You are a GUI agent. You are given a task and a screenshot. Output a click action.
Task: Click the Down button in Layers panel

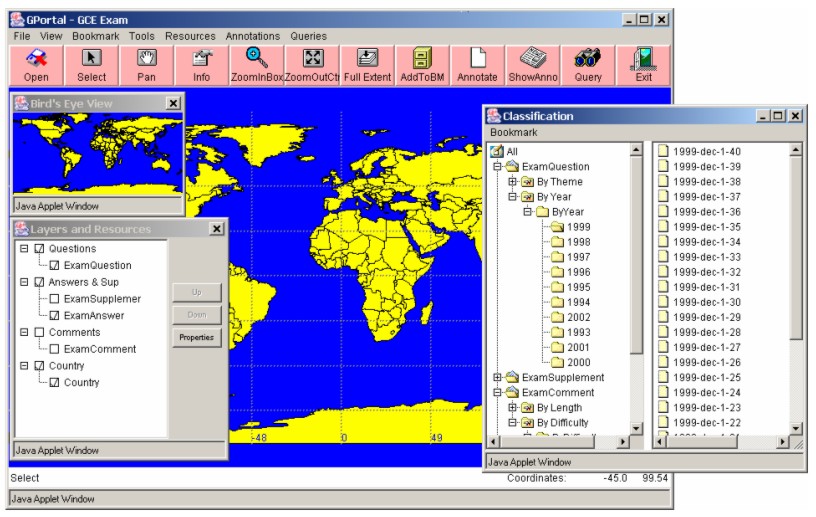197,315
